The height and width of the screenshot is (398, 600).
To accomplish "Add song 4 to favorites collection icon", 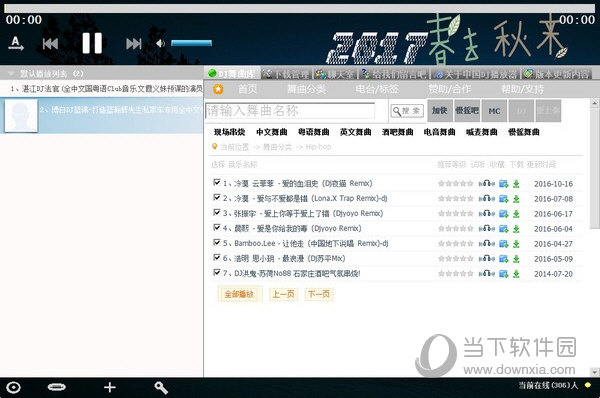I will 504,229.
